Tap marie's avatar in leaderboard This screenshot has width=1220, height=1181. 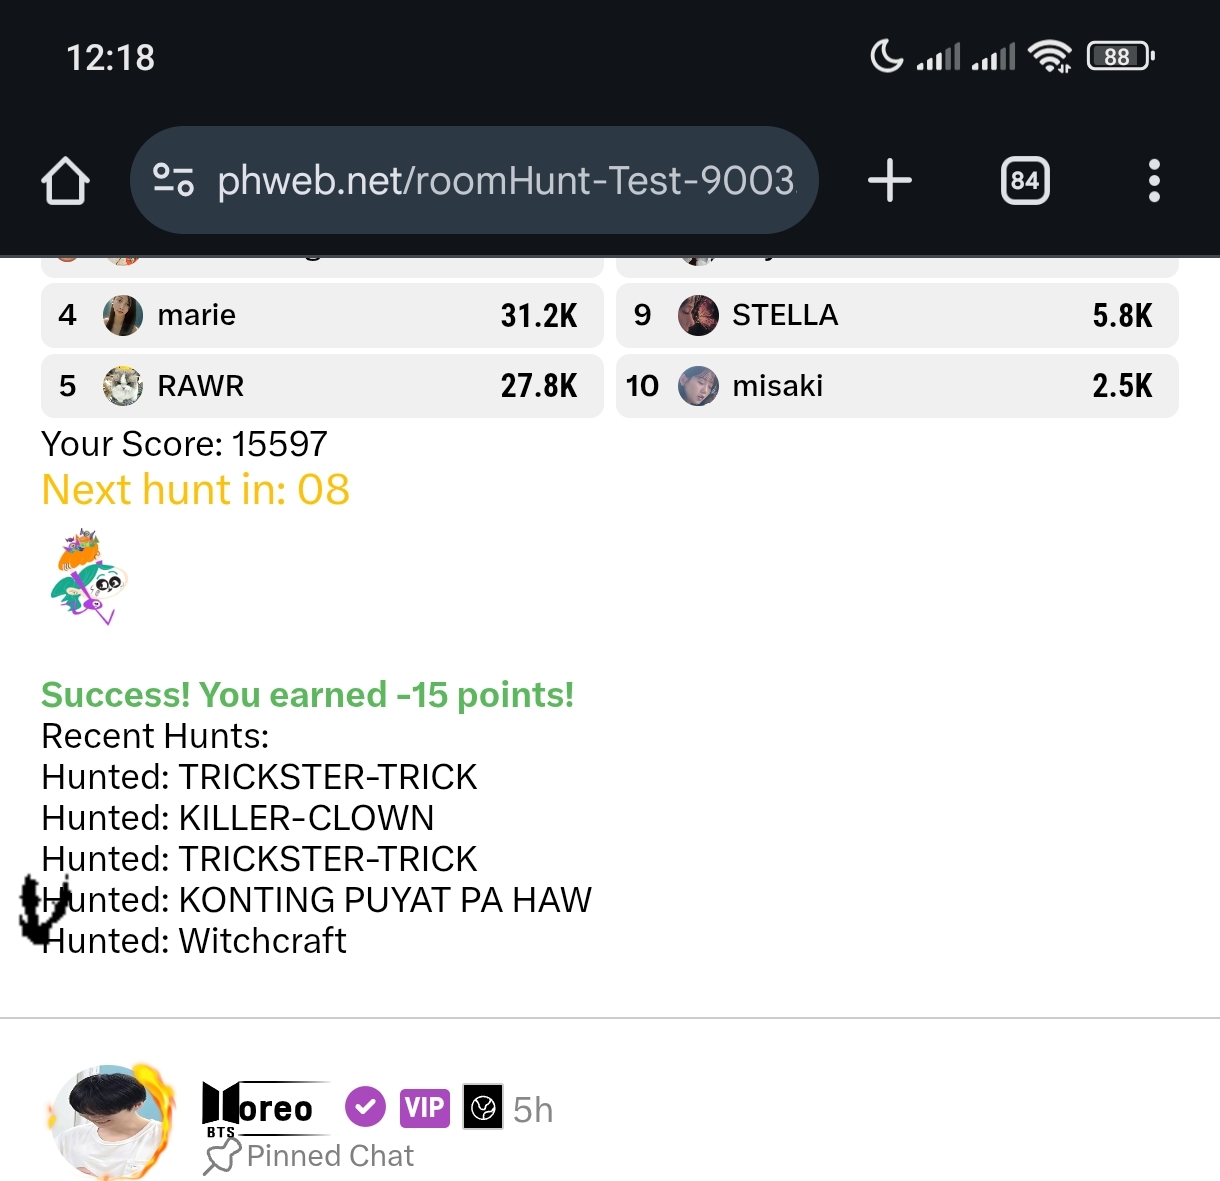pyautogui.click(x=123, y=316)
